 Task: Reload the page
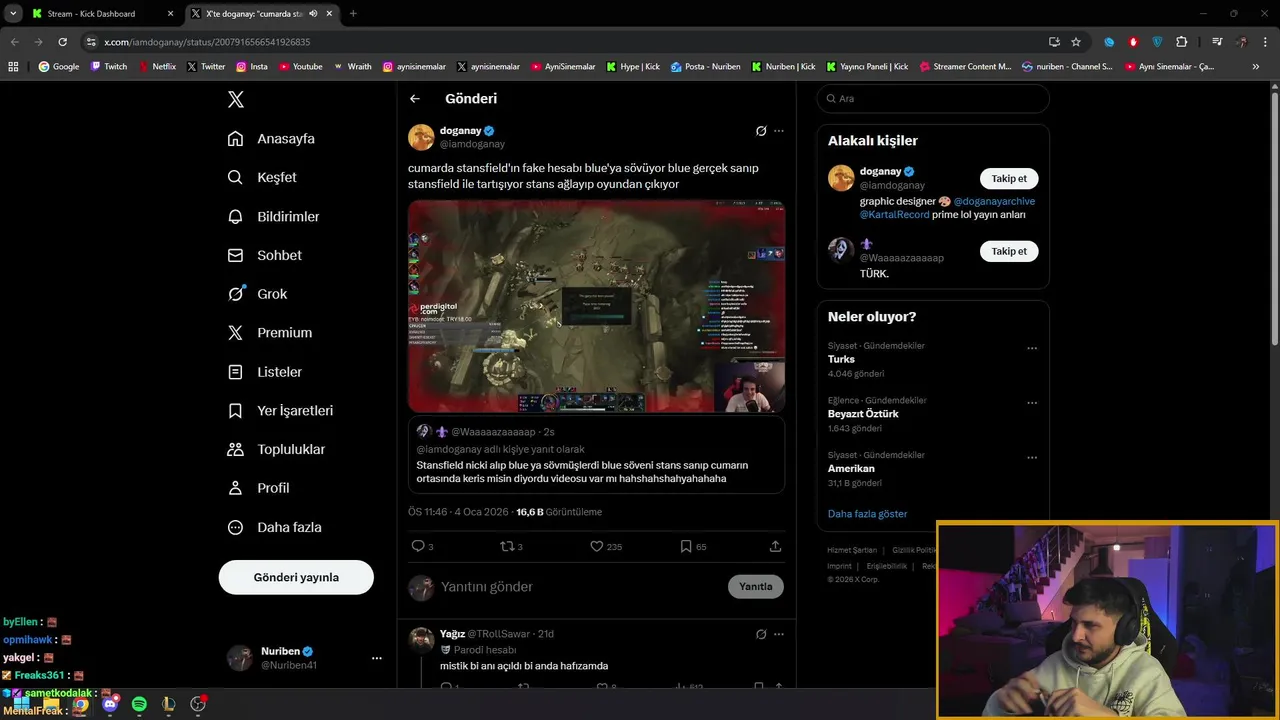click(x=62, y=42)
